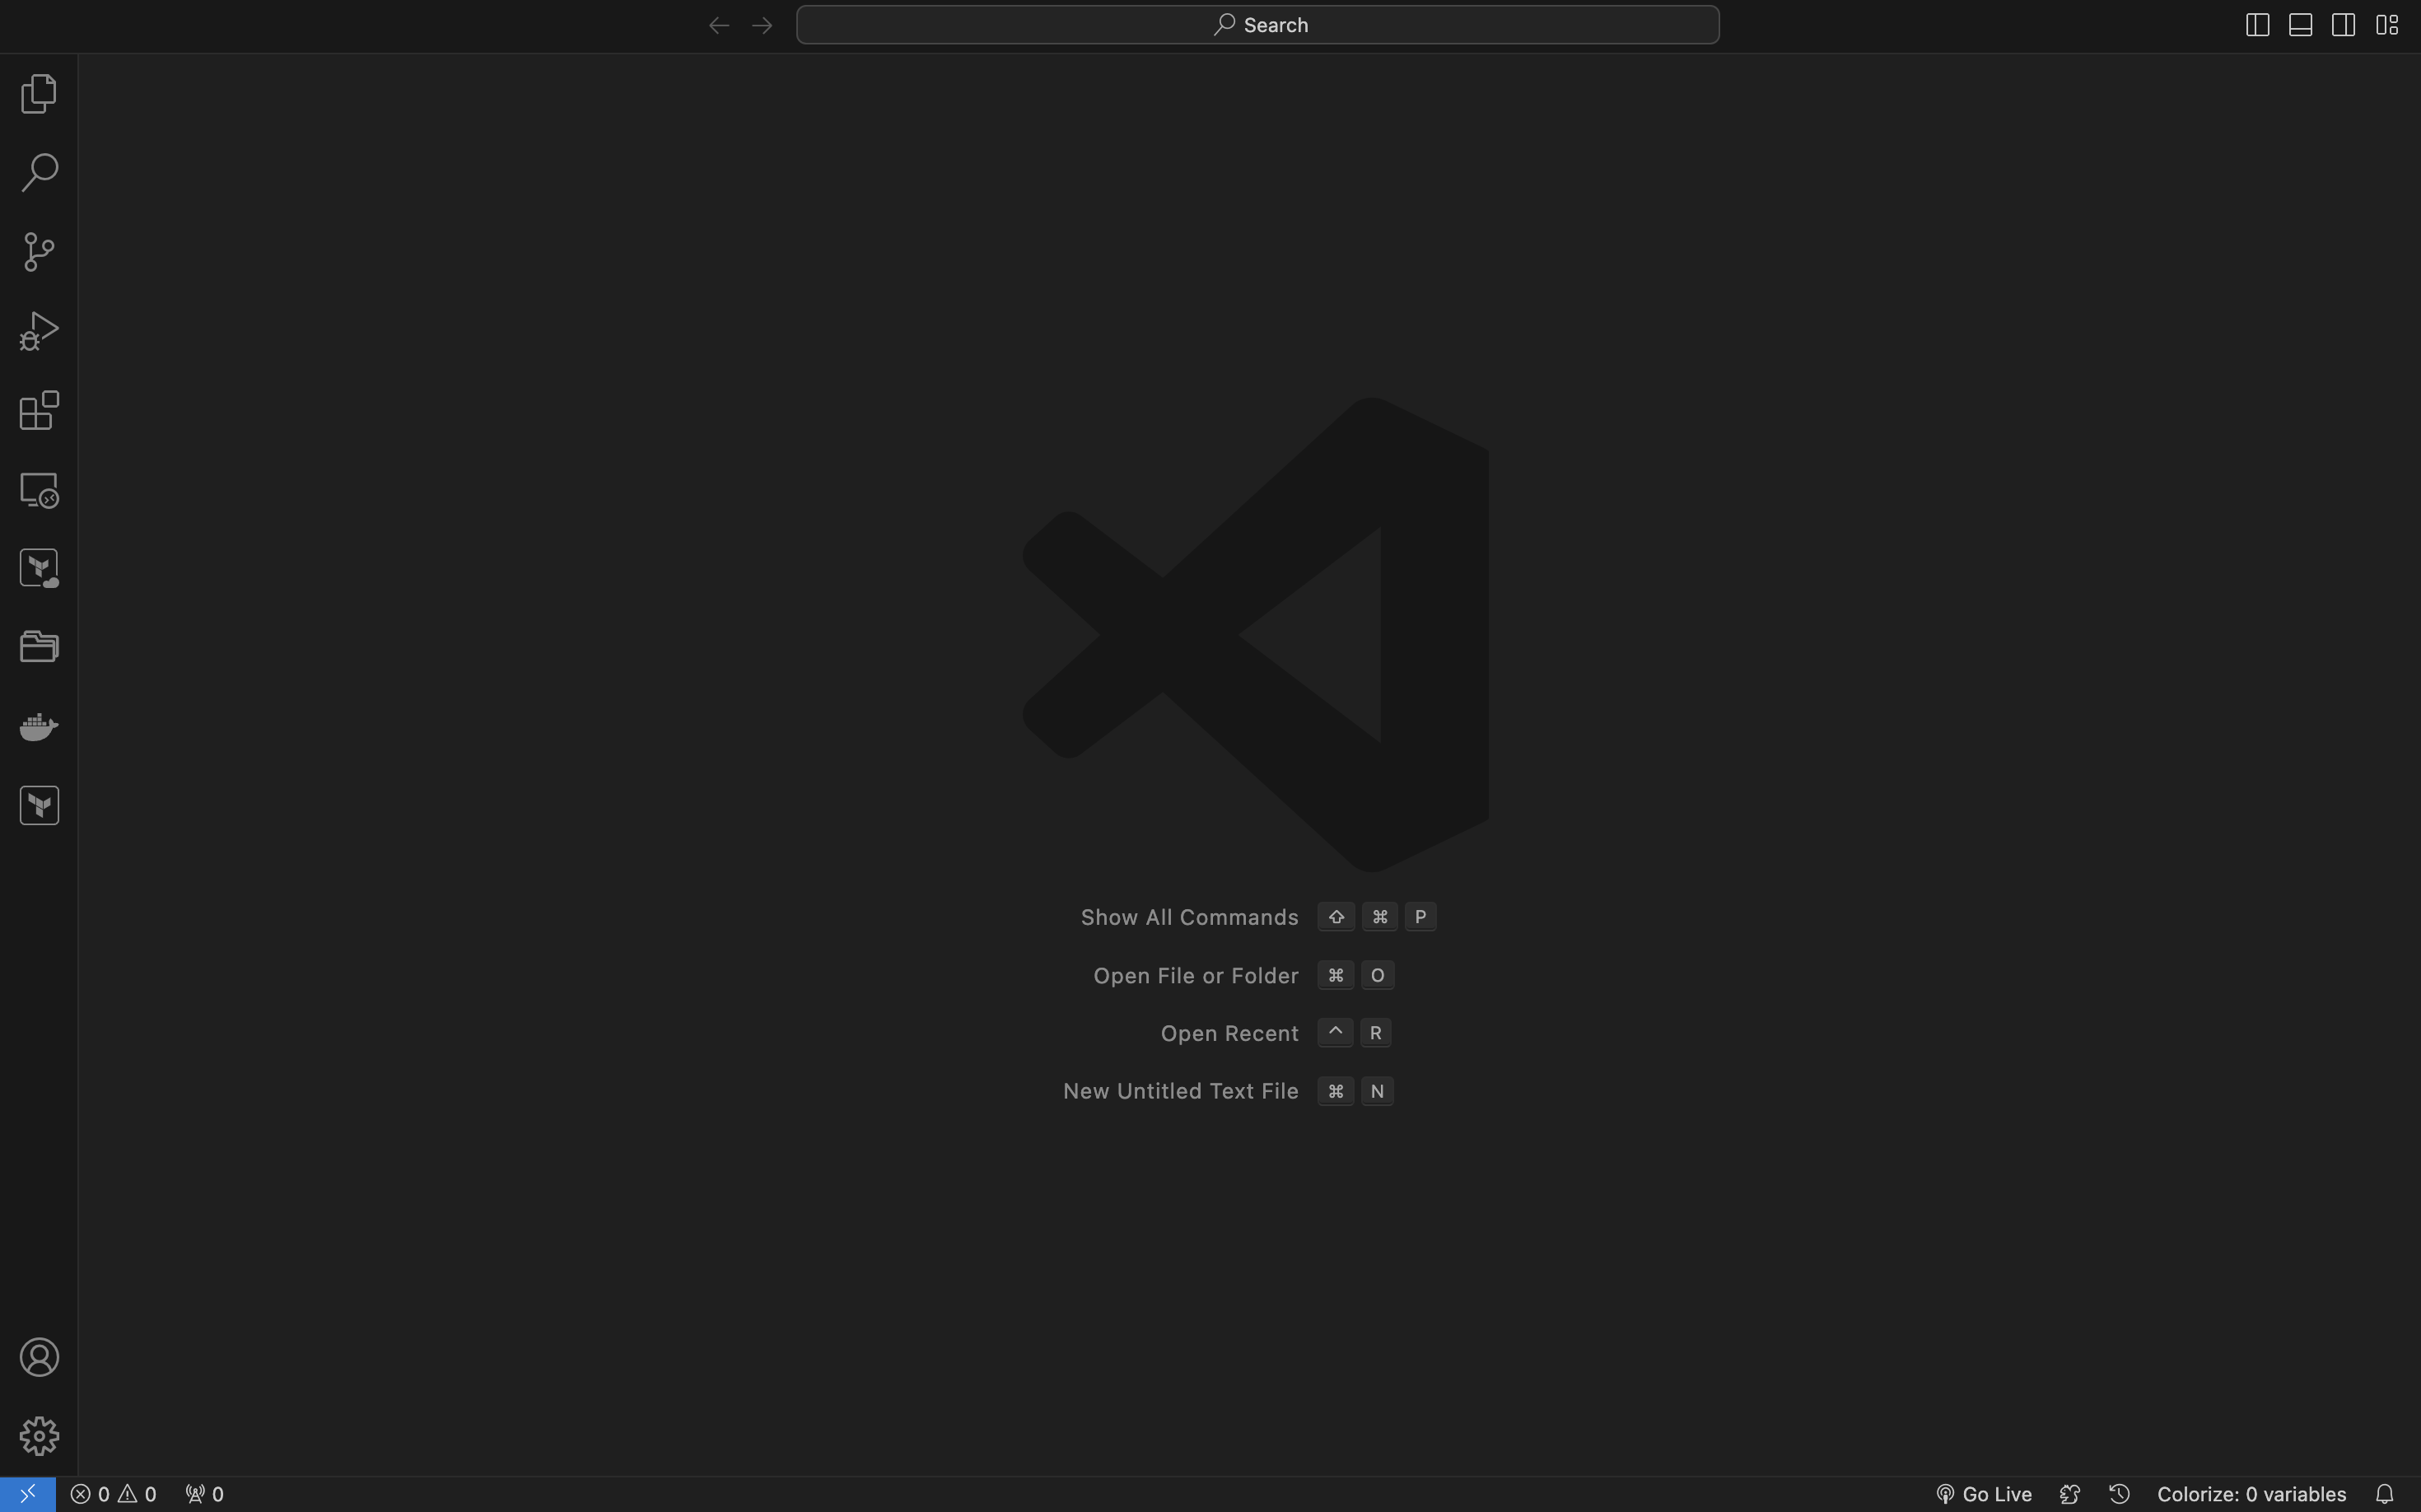Start Go Live server
Viewport: 2421px width, 1512px height.
pos(1983,1494)
